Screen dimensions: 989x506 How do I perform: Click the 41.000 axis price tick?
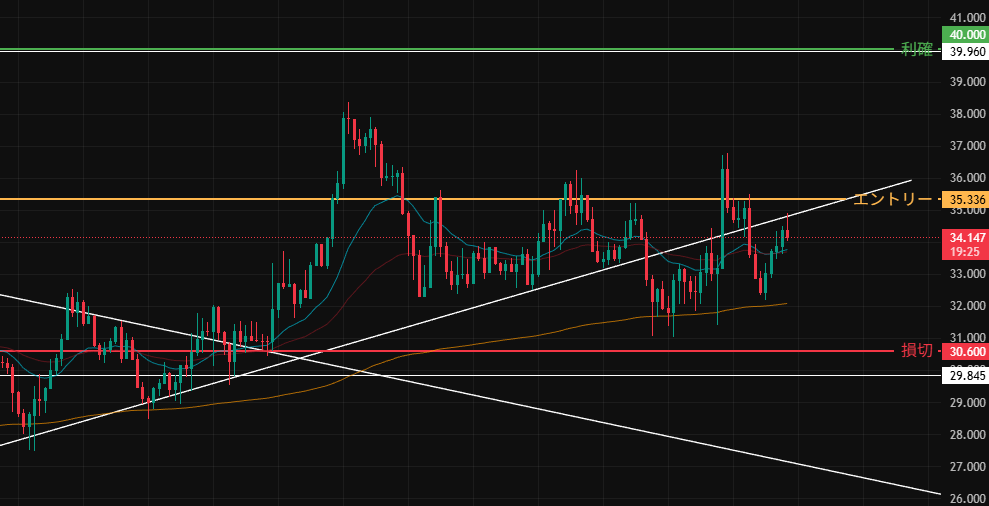click(x=967, y=18)
